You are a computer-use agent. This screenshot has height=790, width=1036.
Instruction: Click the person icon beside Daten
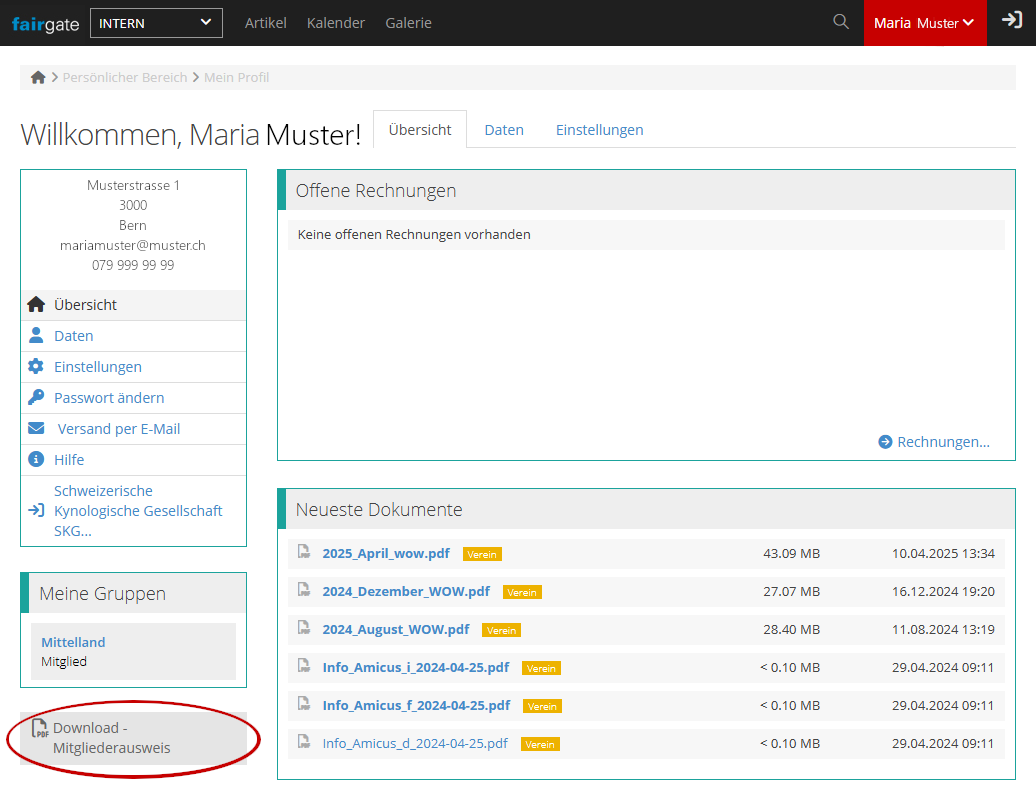(36, 336)
